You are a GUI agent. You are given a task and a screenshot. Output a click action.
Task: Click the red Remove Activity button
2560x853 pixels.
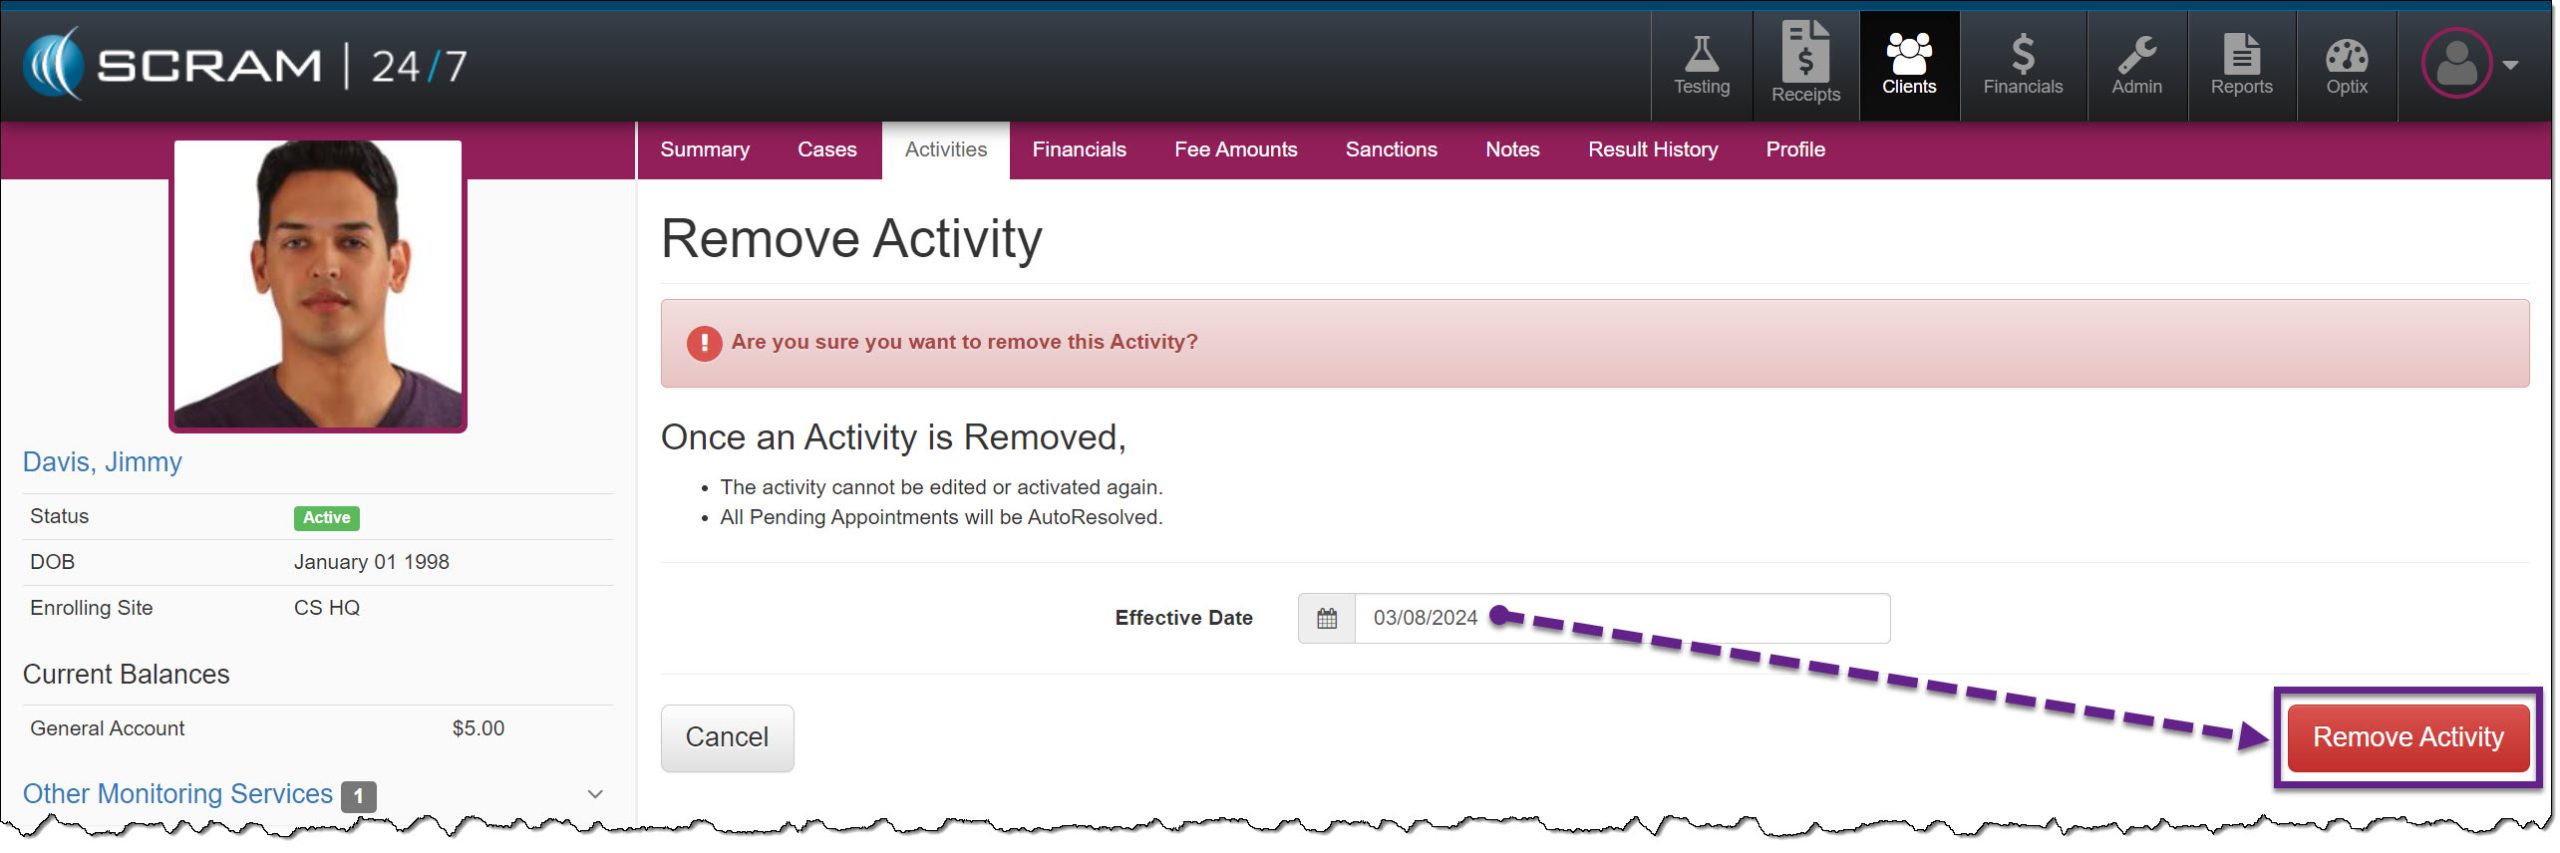tap(2407, 737)
